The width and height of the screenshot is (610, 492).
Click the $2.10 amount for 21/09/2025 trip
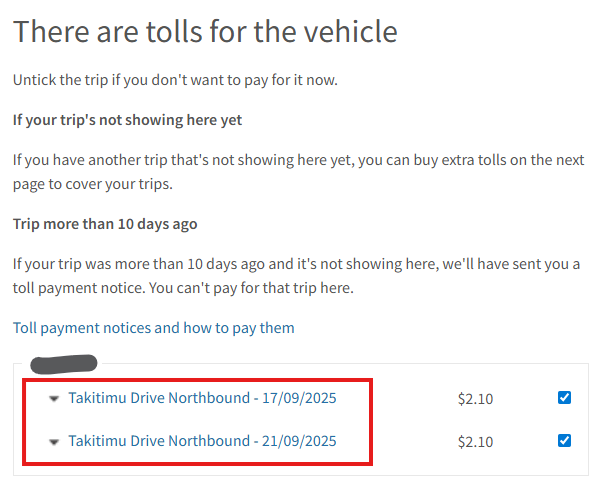tap(475, 441)
